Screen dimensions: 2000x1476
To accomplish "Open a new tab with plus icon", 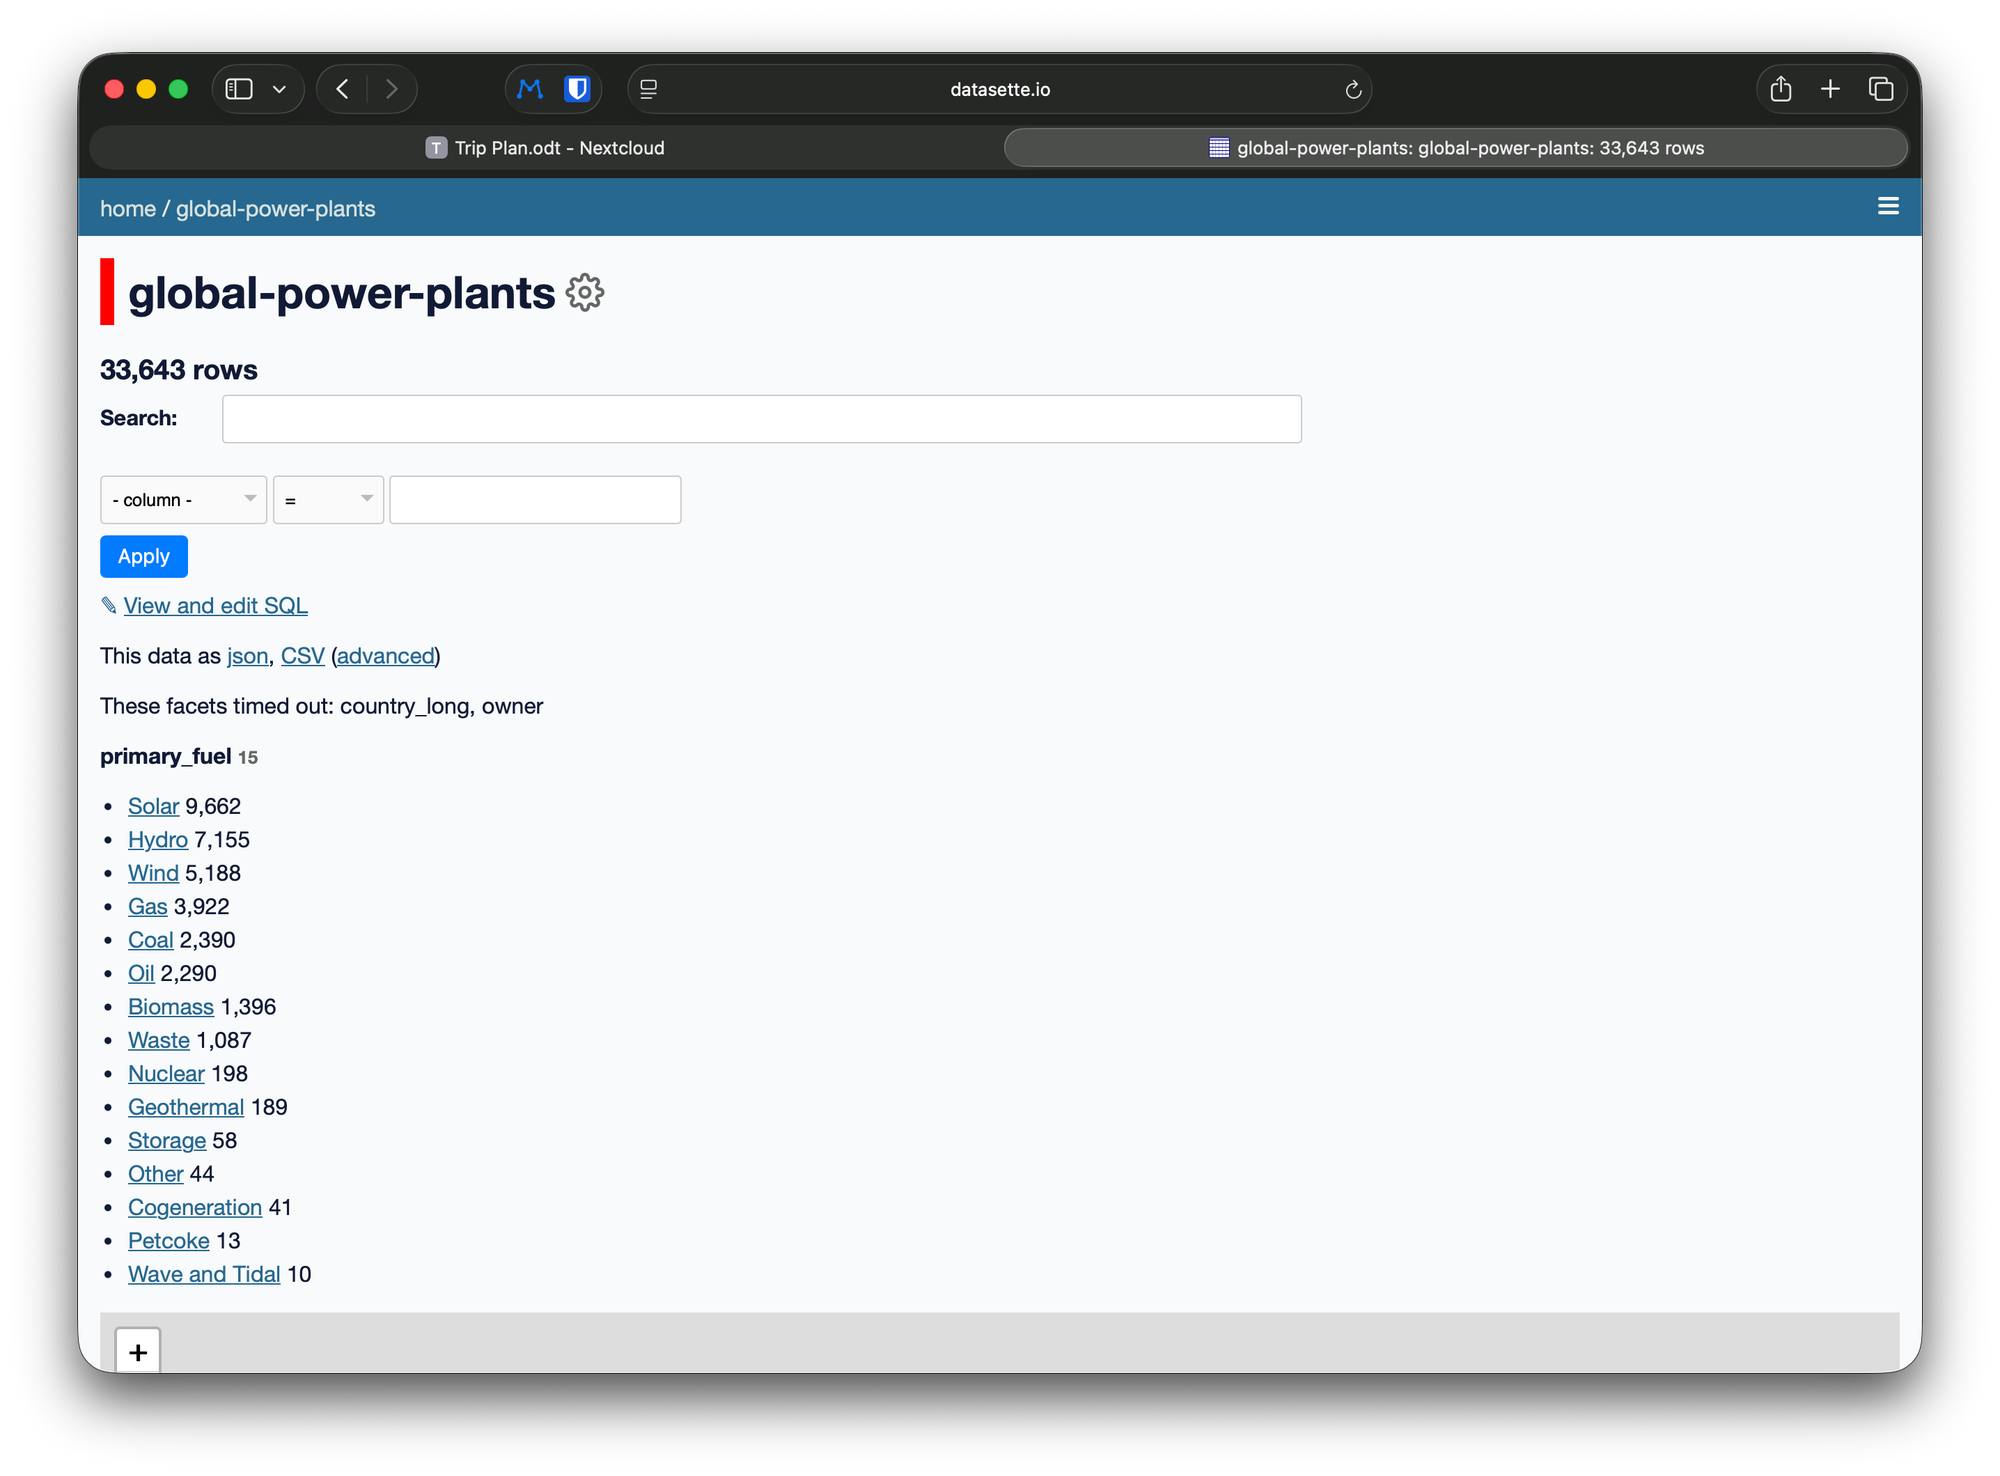I will pos(1830,89).
